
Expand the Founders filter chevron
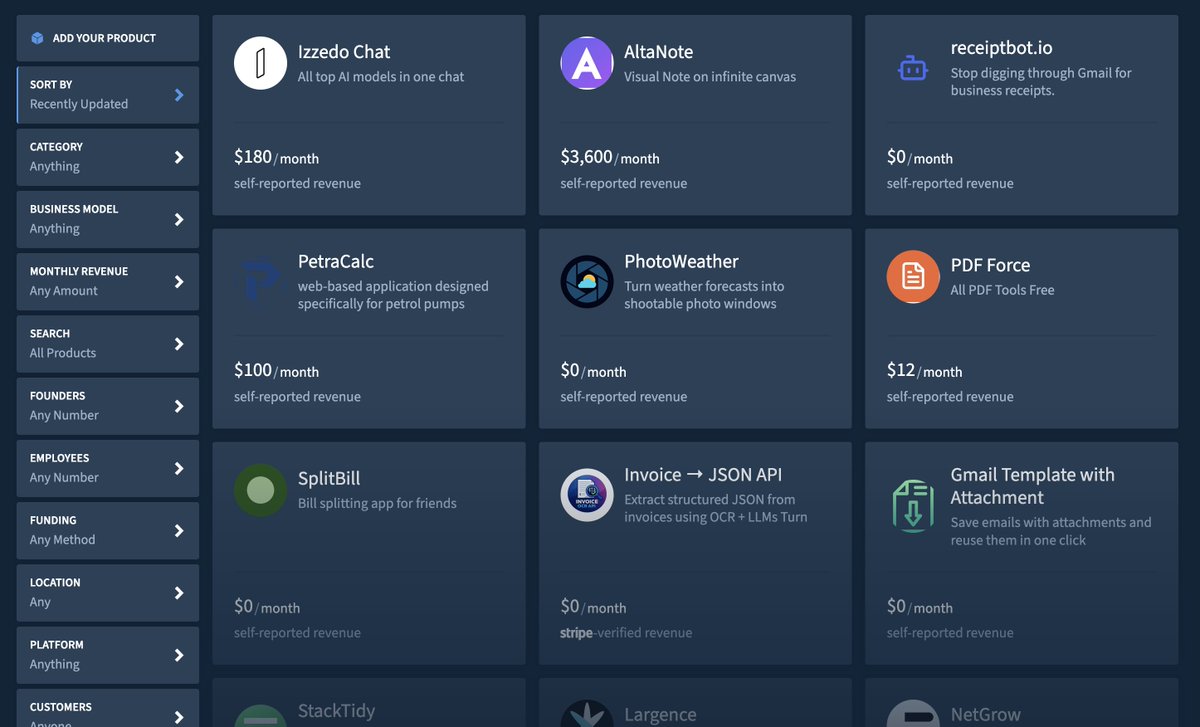click(x=179, y=406)
